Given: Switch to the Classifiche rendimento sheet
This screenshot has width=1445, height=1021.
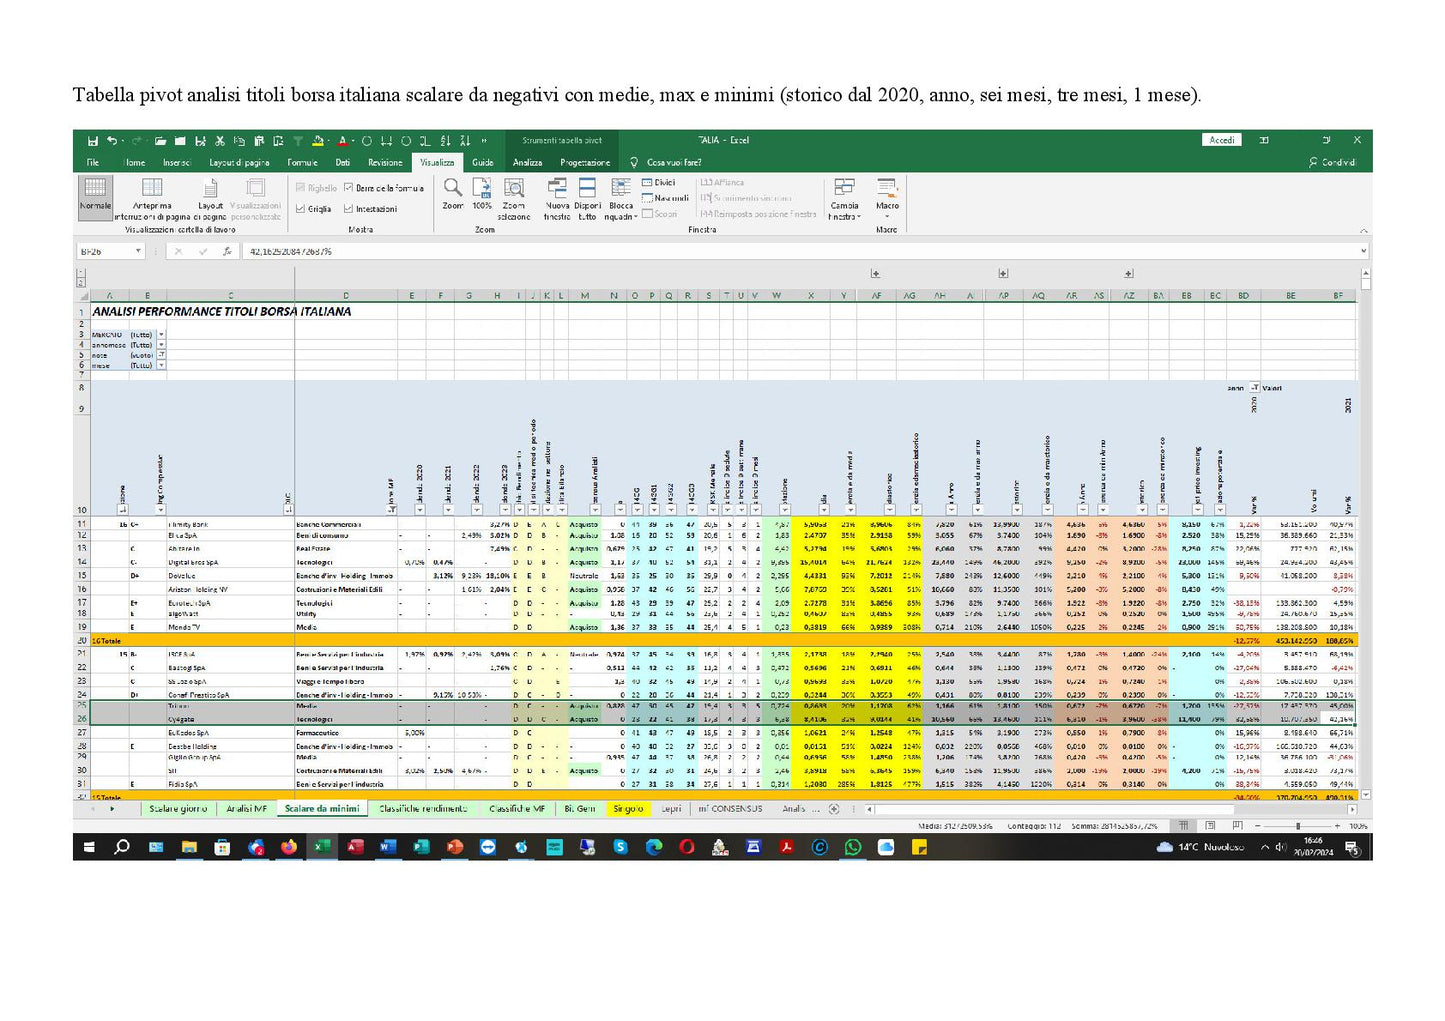Looking at the screenshot, I should pyautogui.click(x=423, y=808).
